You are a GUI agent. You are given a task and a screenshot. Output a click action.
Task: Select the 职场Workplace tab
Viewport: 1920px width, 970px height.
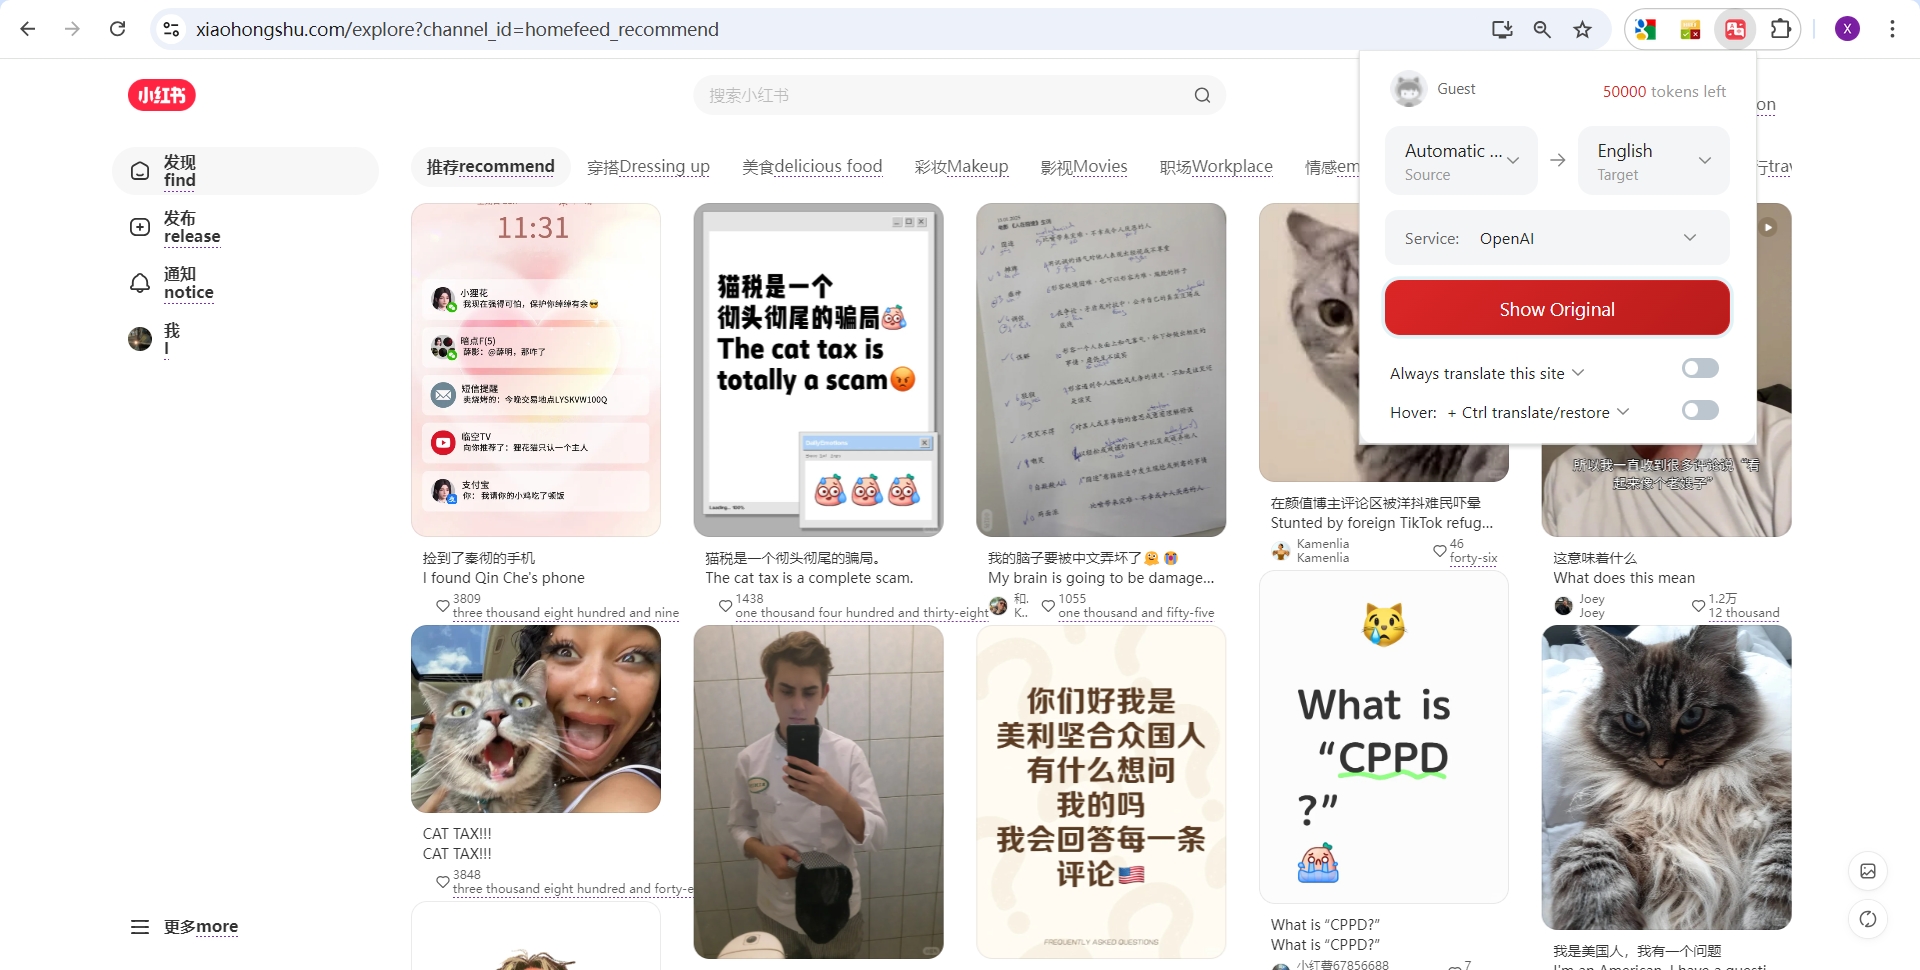(1216, 166)
